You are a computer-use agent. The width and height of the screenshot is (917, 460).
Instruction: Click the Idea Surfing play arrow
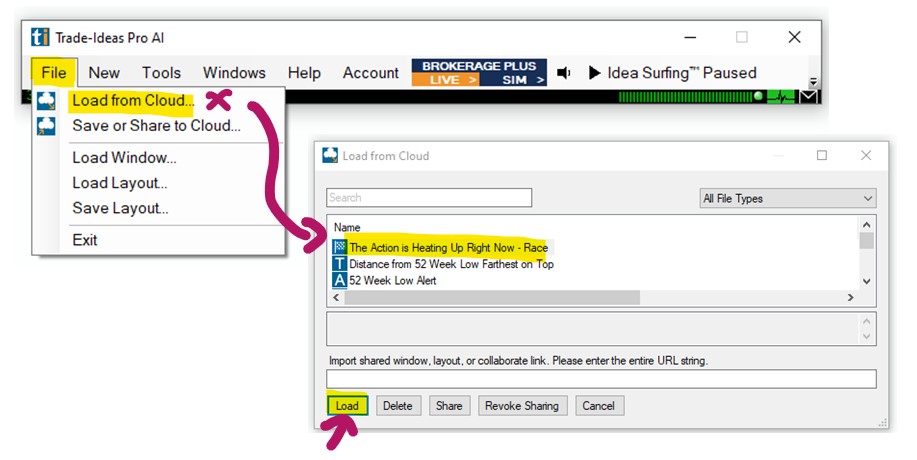pos(594,73)
